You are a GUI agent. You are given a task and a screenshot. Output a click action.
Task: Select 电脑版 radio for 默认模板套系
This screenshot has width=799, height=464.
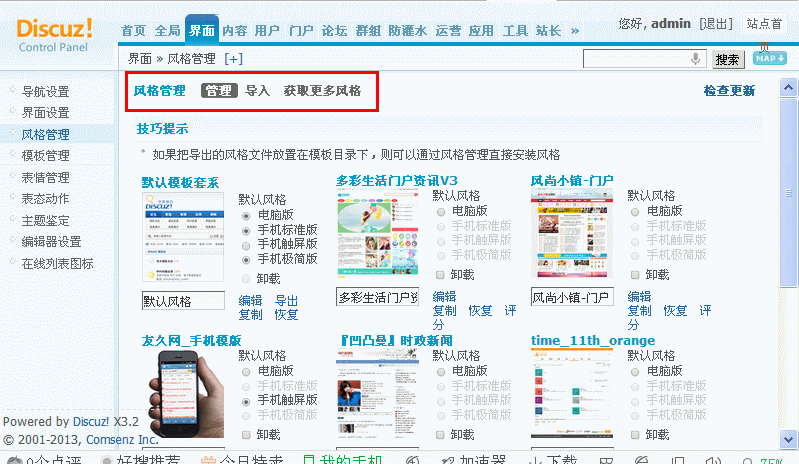246,216
